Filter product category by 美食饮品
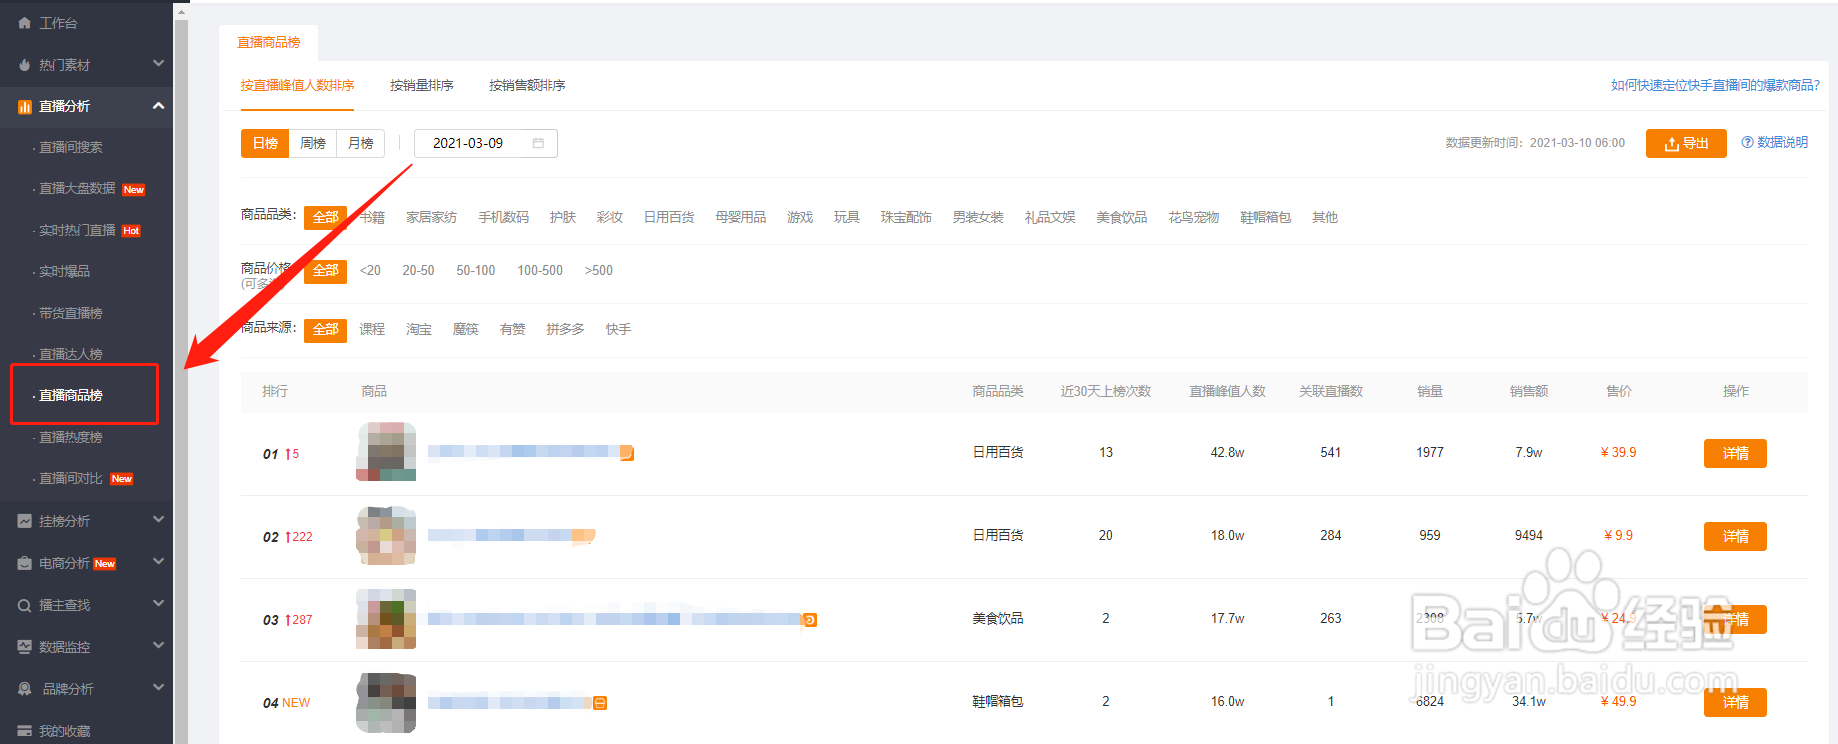Screen dimensions: 1838x744 click(x=1121, y=217)
